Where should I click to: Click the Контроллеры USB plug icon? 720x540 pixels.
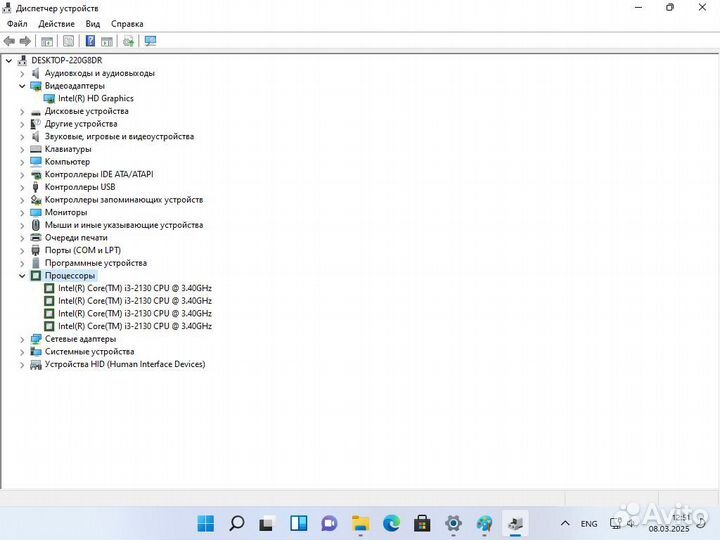(36, 187)
